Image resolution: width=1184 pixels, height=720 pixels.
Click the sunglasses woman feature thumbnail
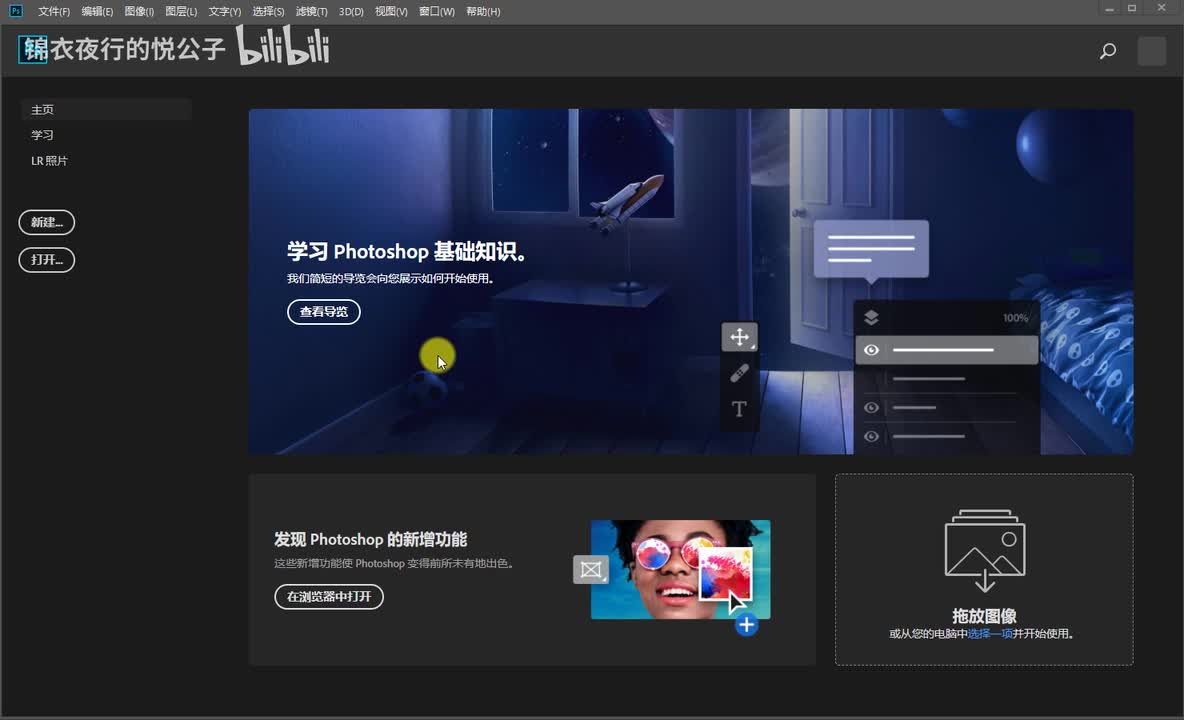click(680, 569)
